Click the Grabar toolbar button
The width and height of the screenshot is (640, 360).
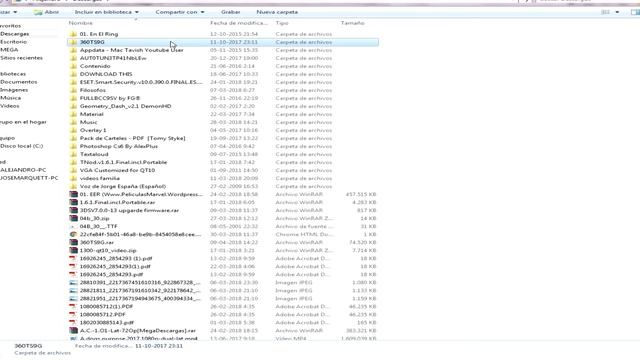tap(231, 12)
